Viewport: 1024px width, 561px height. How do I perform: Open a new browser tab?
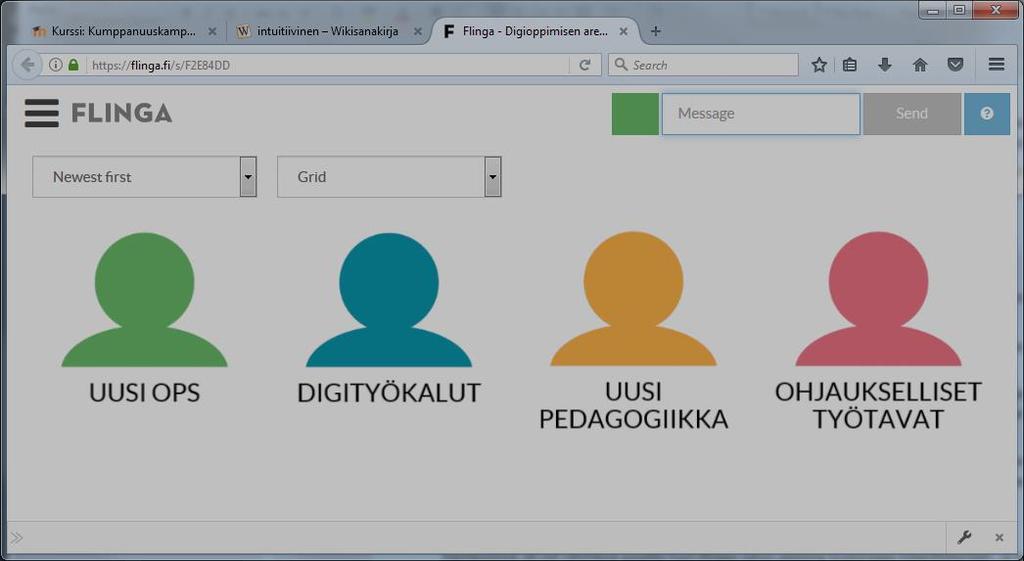[x=656, y=31]
